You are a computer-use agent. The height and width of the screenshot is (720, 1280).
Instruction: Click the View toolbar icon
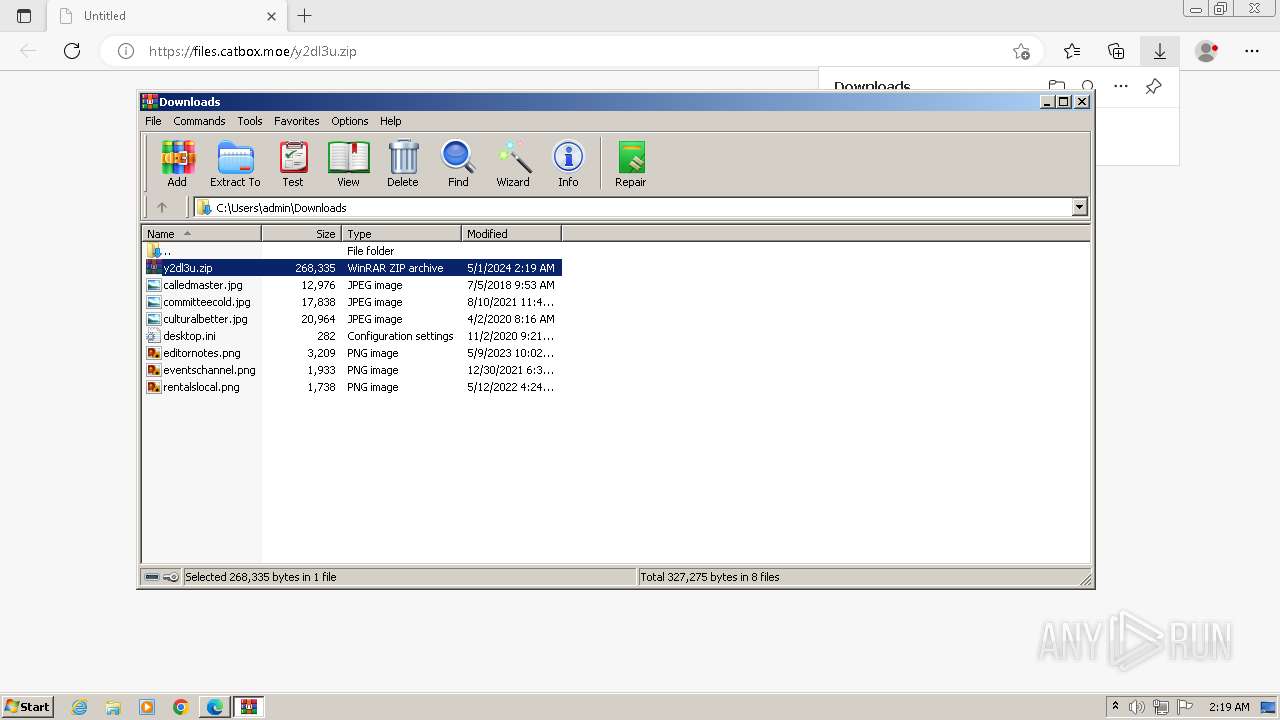(348, 164)
